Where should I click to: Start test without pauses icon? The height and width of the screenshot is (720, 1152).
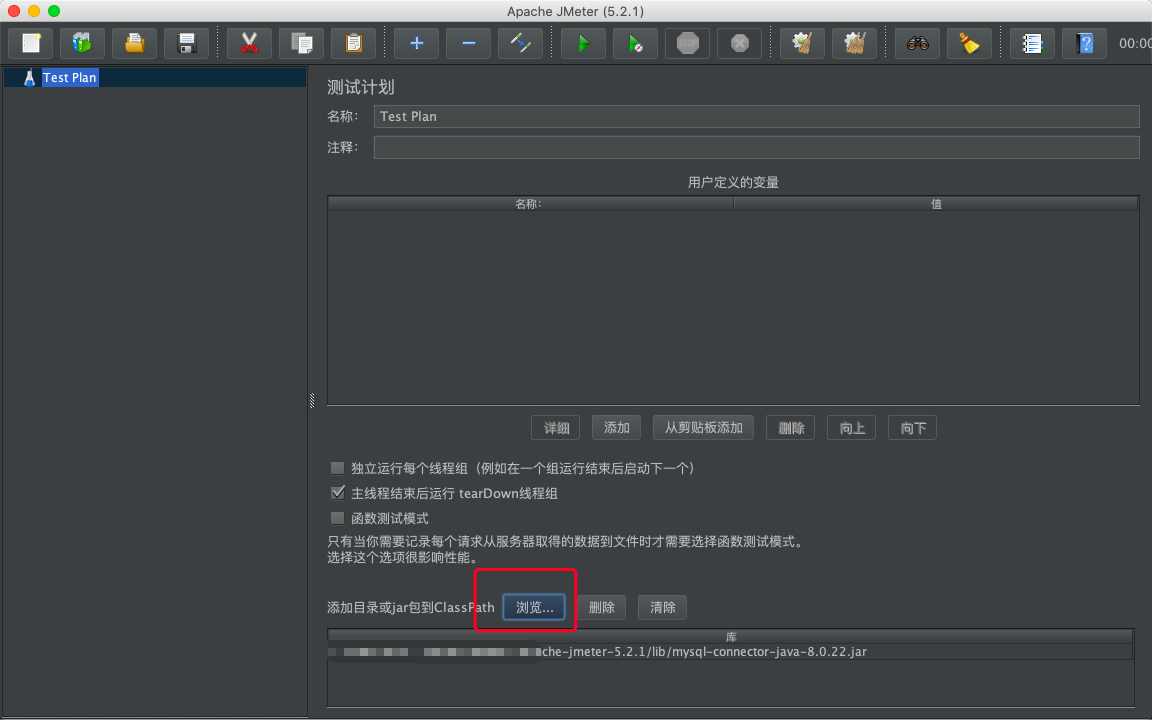(x=636, y=43)
